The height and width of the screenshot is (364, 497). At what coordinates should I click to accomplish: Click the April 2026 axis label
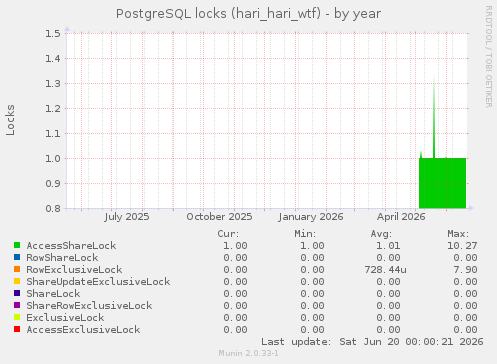(x=401, y=217)
